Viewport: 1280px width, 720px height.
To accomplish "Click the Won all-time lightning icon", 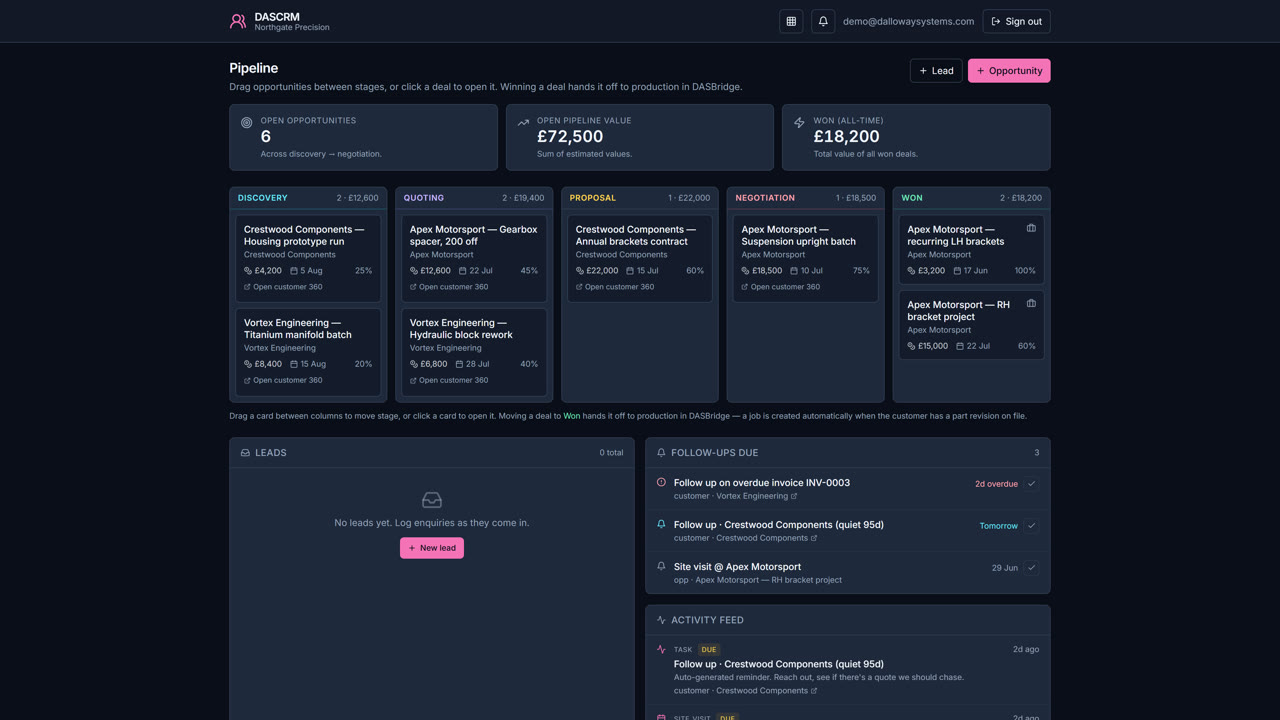I will point(799,123).
